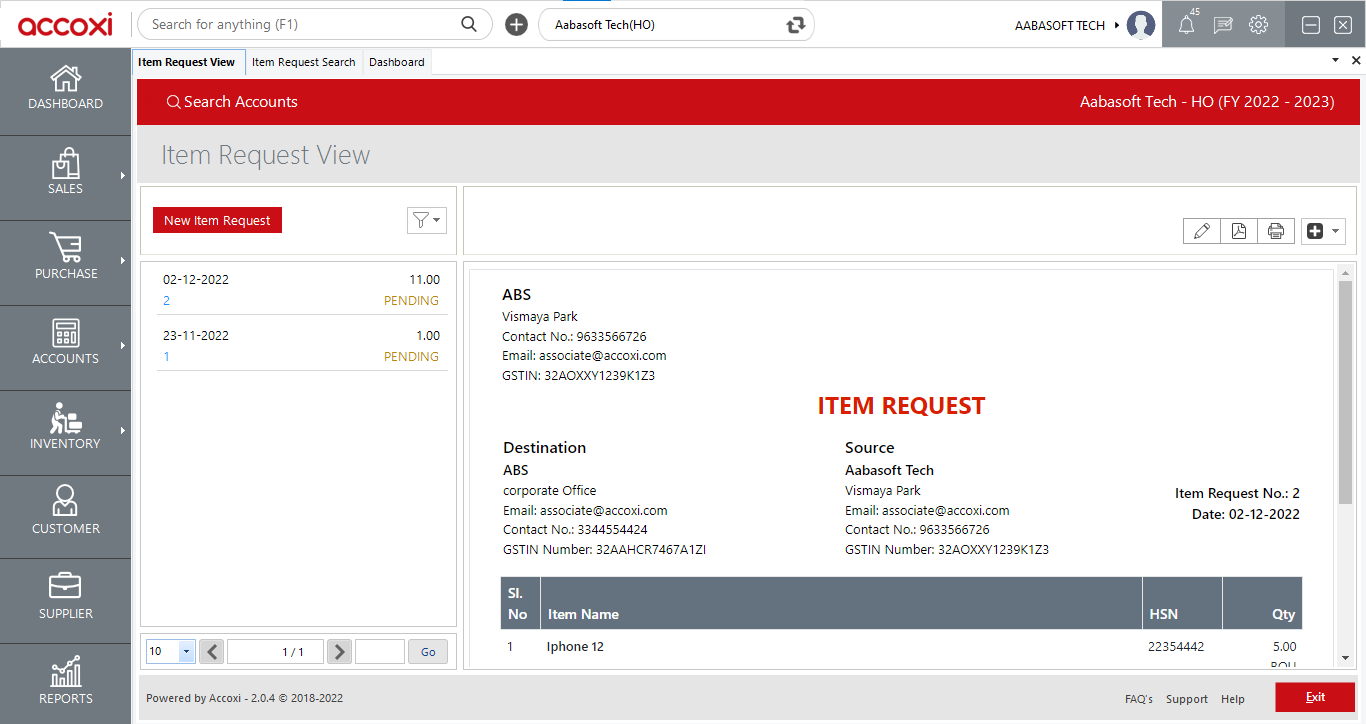Go to the previous page arrow
Viewport: 1366px width, 724px height.
click(211, 652)
